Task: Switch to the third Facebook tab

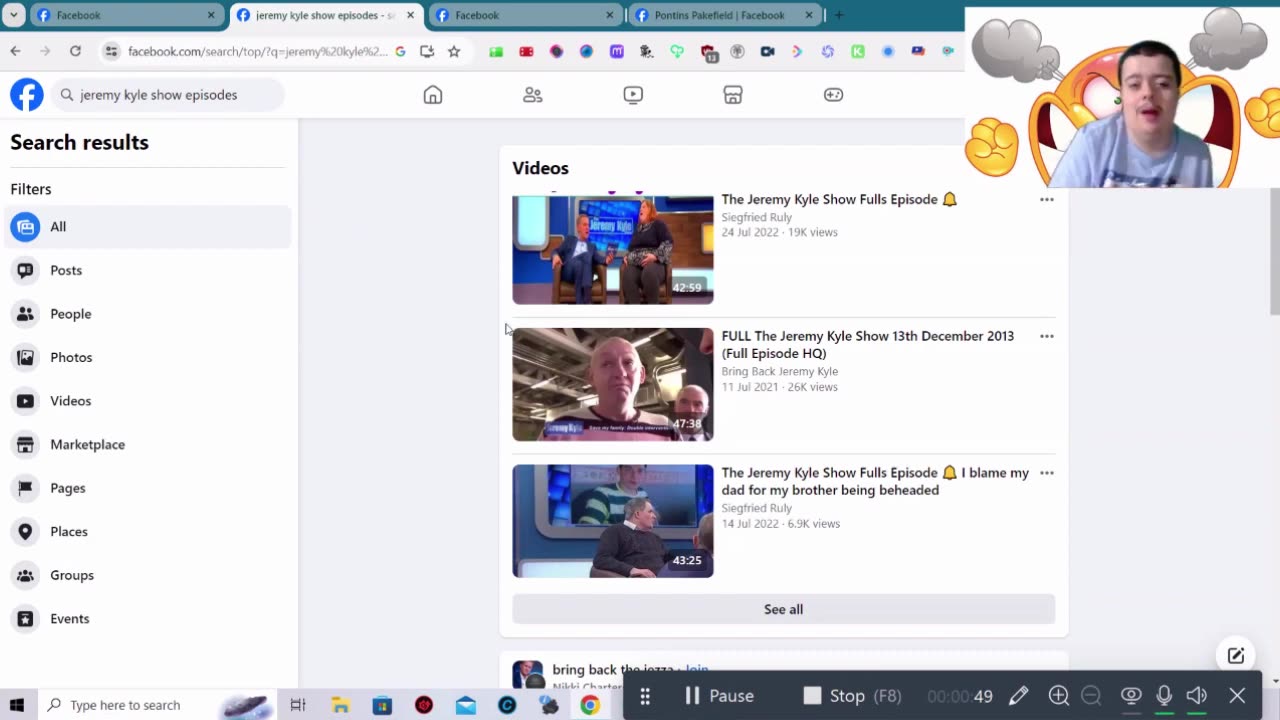Action: 525,15
